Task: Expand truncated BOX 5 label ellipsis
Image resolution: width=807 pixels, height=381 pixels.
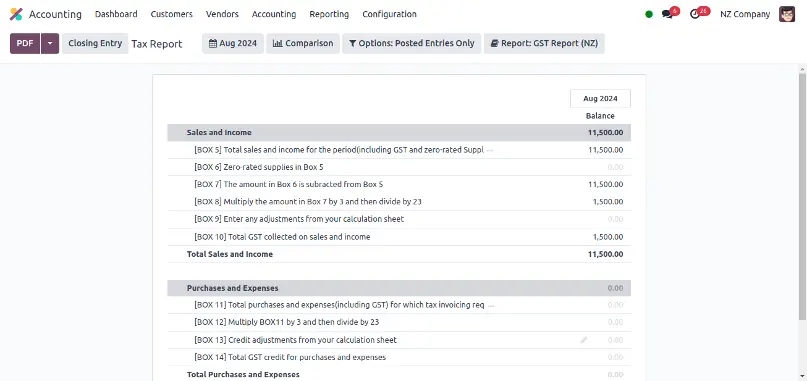Action: (490, 150)
